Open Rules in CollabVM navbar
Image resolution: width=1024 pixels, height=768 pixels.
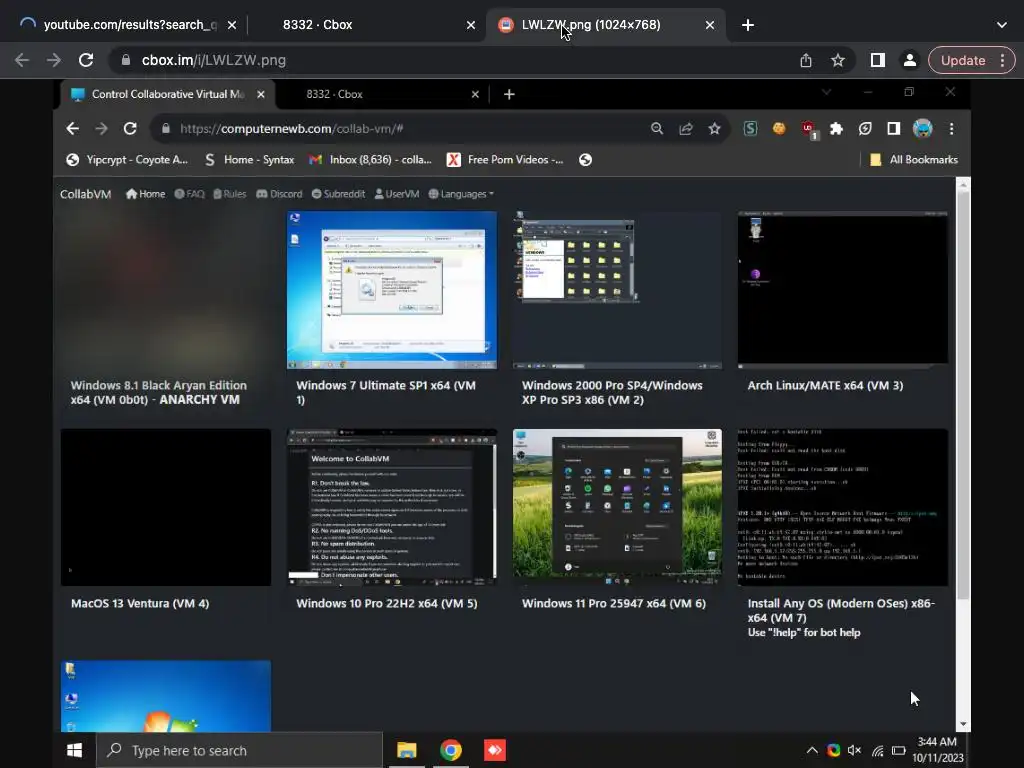(229, 194)
